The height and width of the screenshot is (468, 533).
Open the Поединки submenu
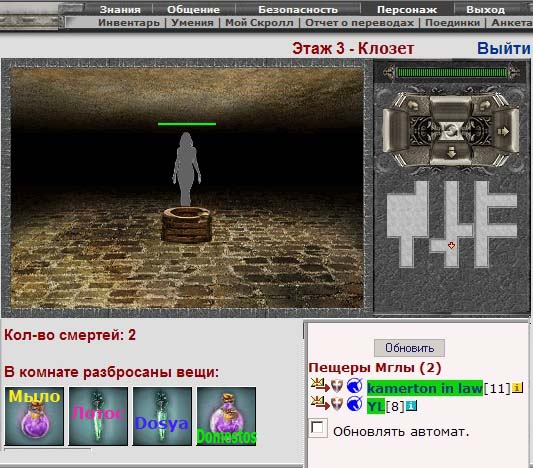[x=453, y=23]
